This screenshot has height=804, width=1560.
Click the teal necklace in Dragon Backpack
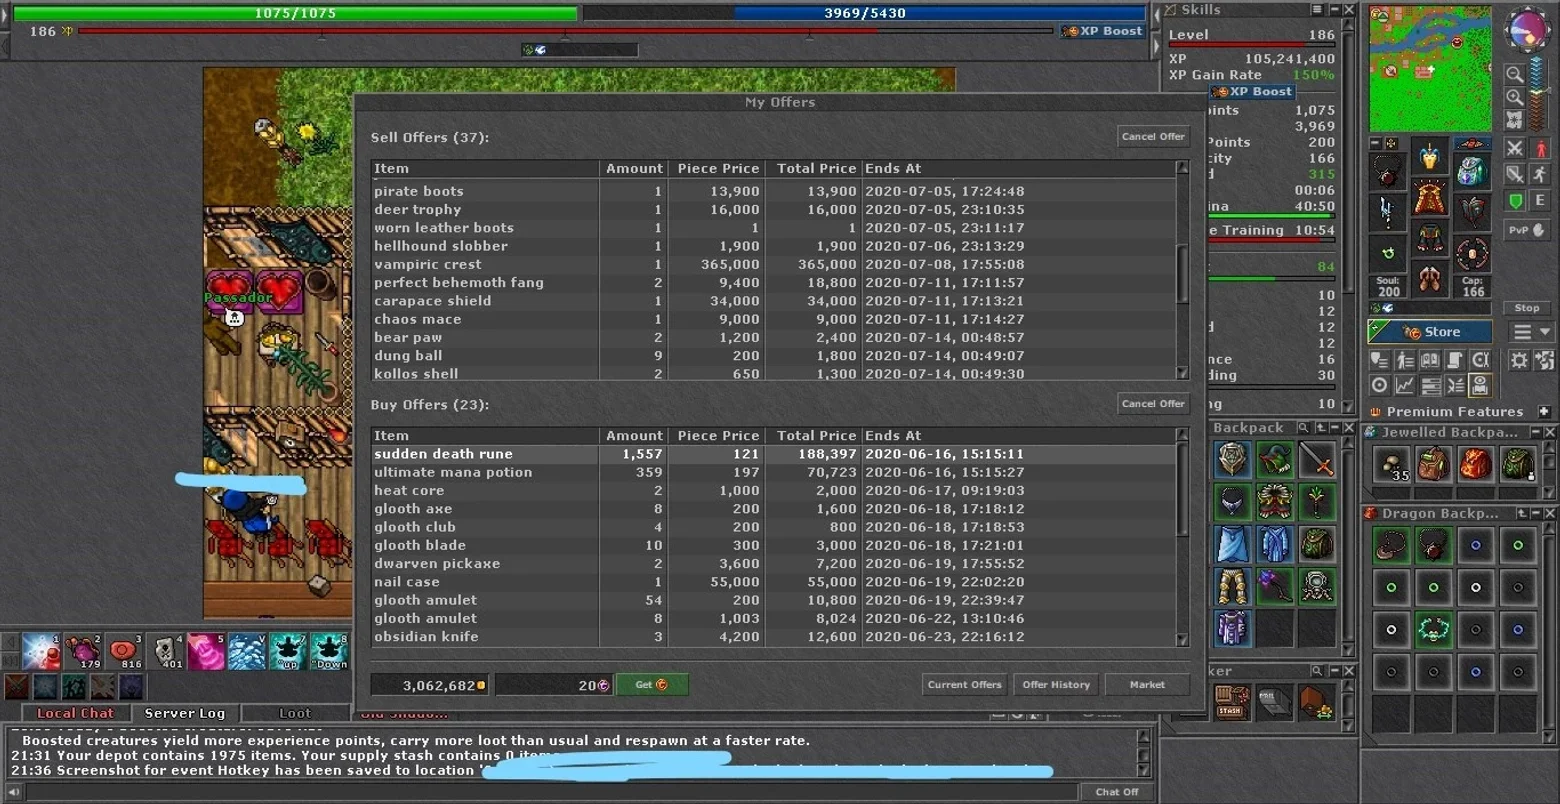click(x=1433, y=630)
